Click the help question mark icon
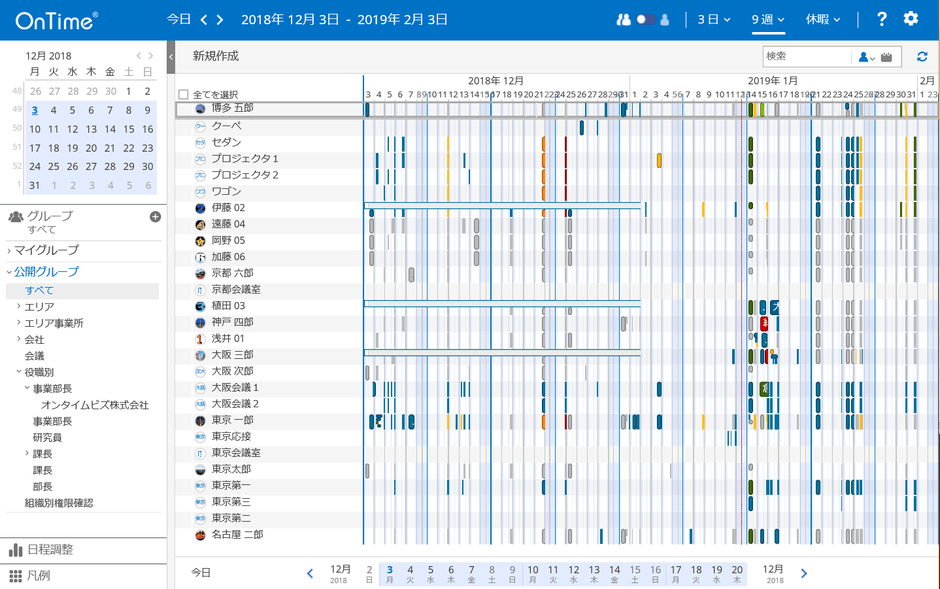Viewport: 940px width, 589px height. 881,17
